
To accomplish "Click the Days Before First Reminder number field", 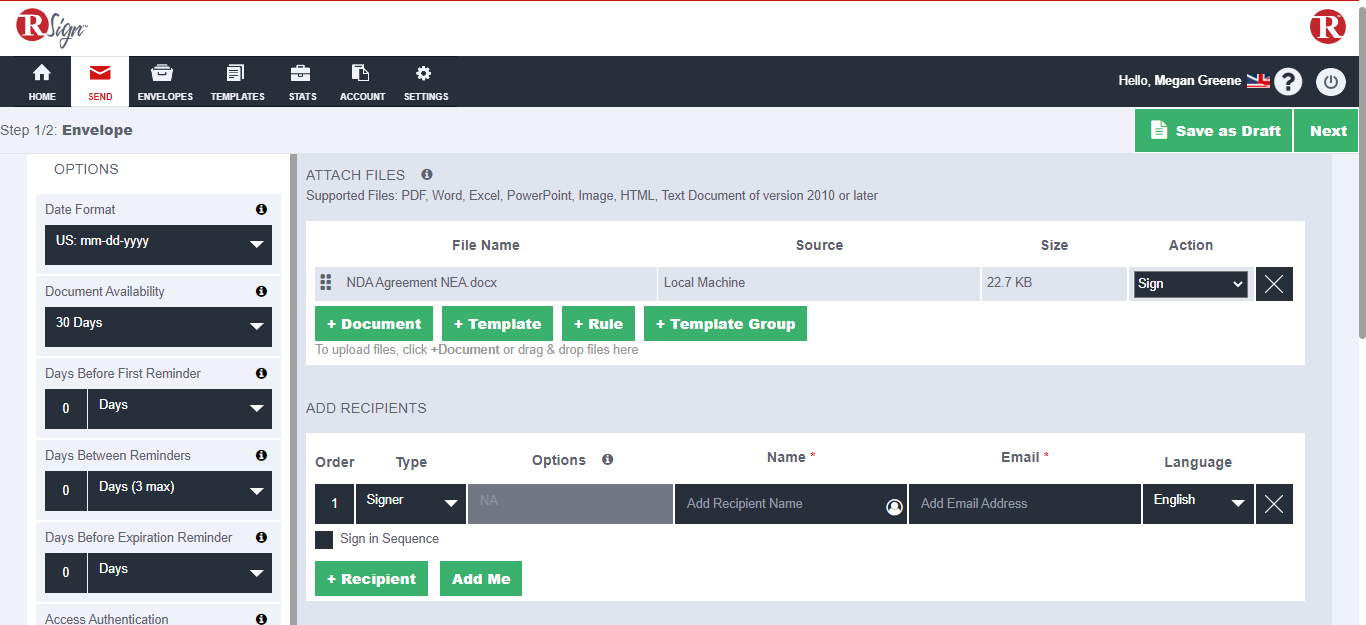I will pyautogui.click(x=66, y=408).
